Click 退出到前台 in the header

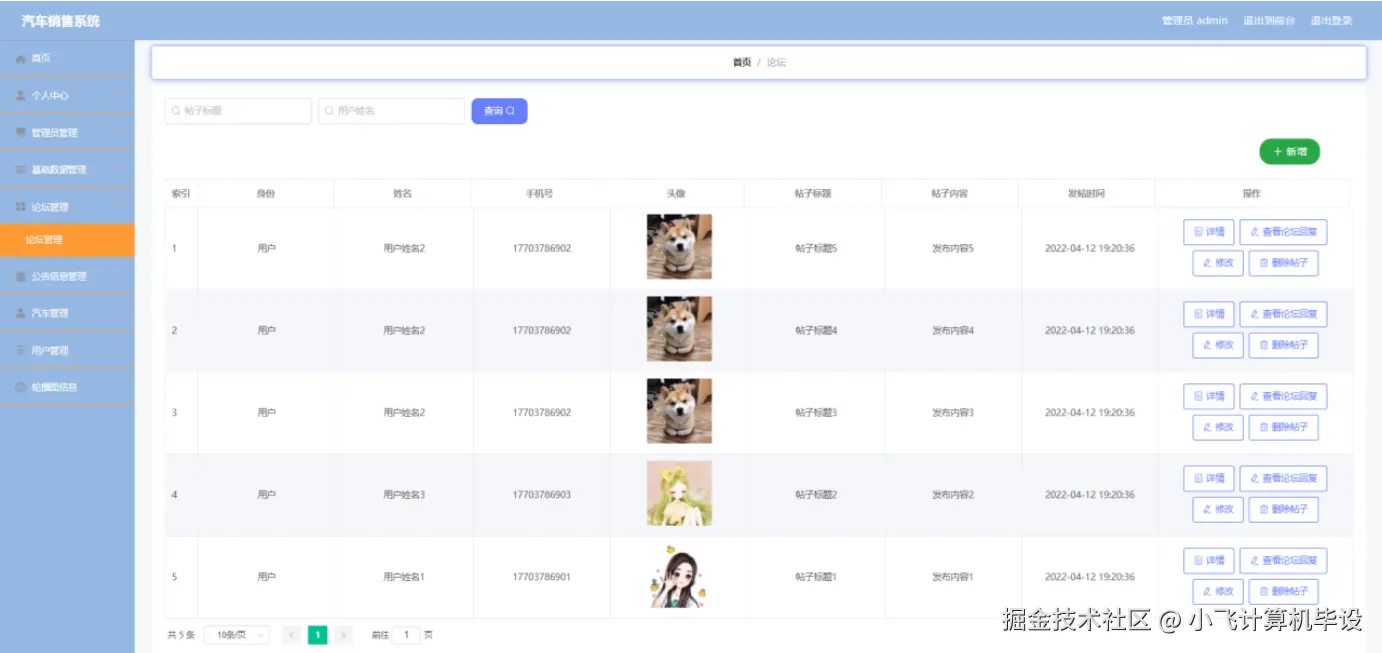pyautogui.click(x=1269, y=21)
